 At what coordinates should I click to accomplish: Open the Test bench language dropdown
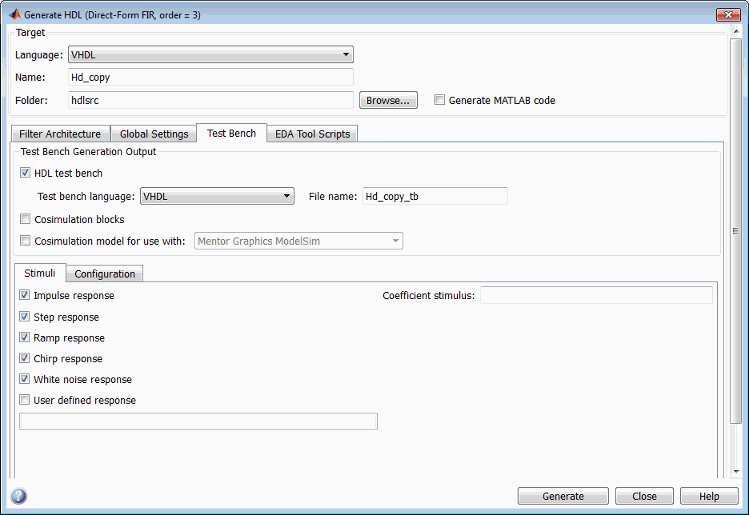click(217, 196)
